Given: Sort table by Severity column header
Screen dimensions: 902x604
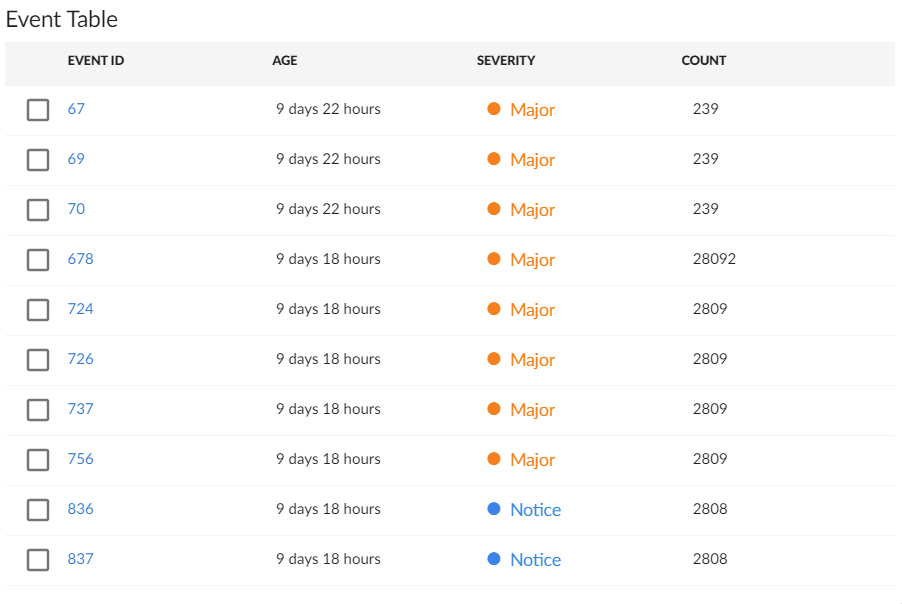Looking at the screenshot, I should (506, 61).
